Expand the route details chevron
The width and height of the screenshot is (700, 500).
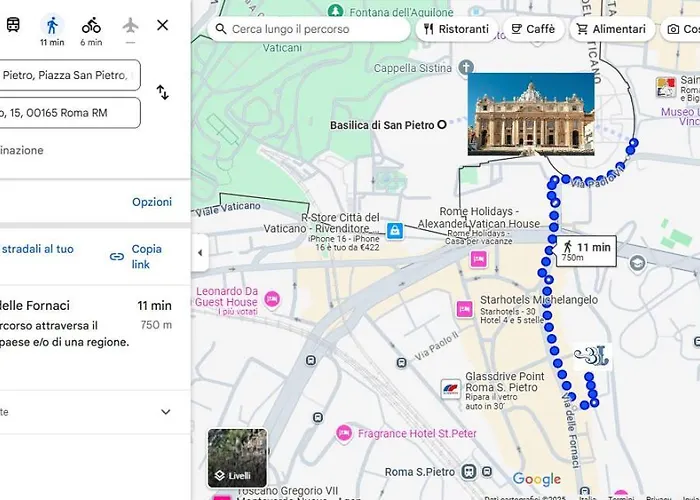tap(166, 412)
